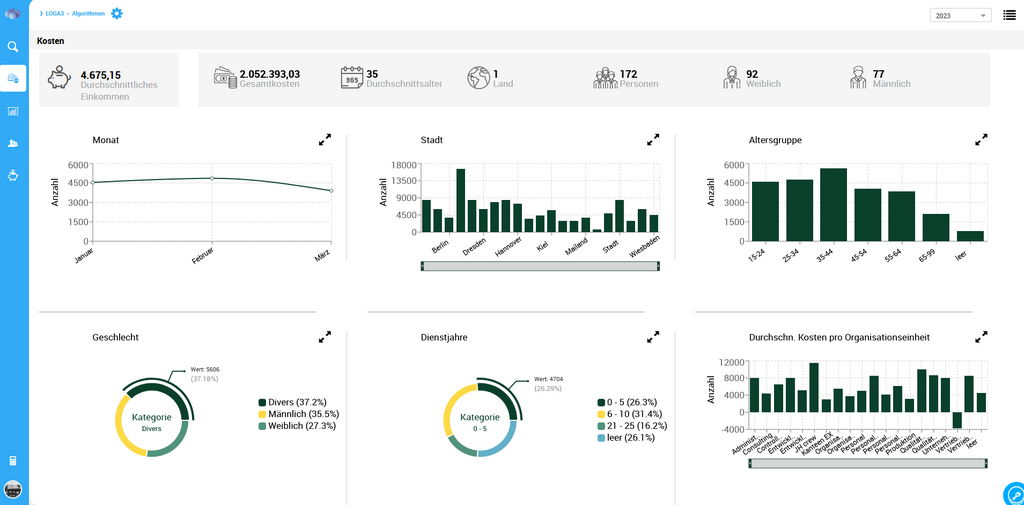Screen dimensions: 1024x505
Task: Click the blue key button bottom right
Action: [1014, 494]
